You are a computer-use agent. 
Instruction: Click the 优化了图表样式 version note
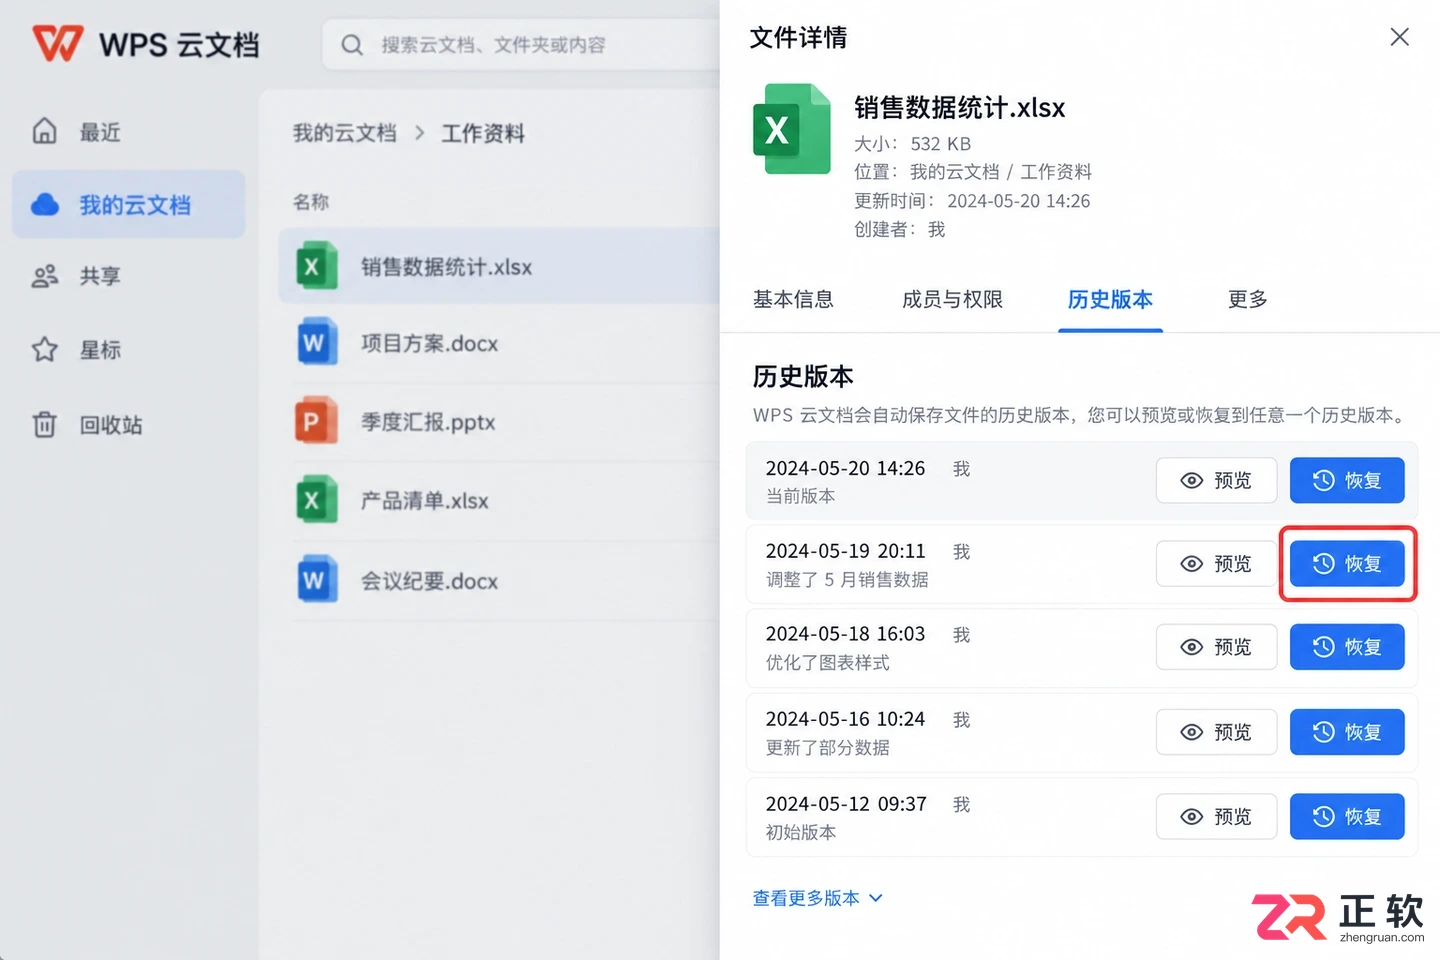click(x=827, y=663)
